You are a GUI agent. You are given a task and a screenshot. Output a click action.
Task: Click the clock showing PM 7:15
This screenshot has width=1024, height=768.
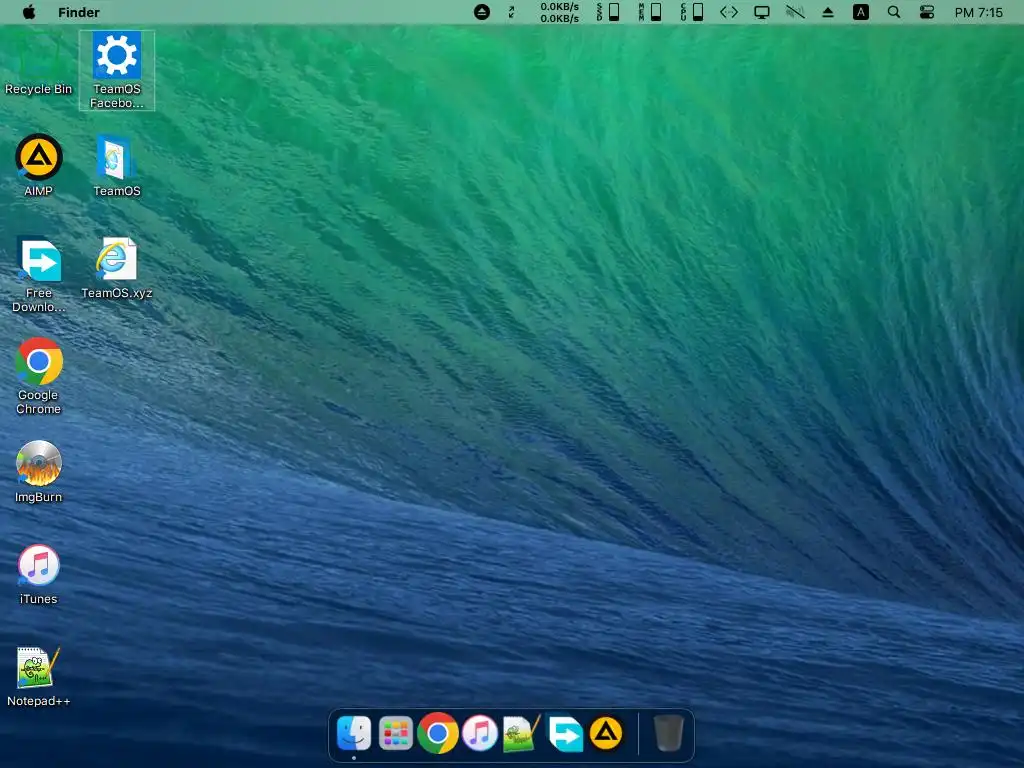coord(978,12)
